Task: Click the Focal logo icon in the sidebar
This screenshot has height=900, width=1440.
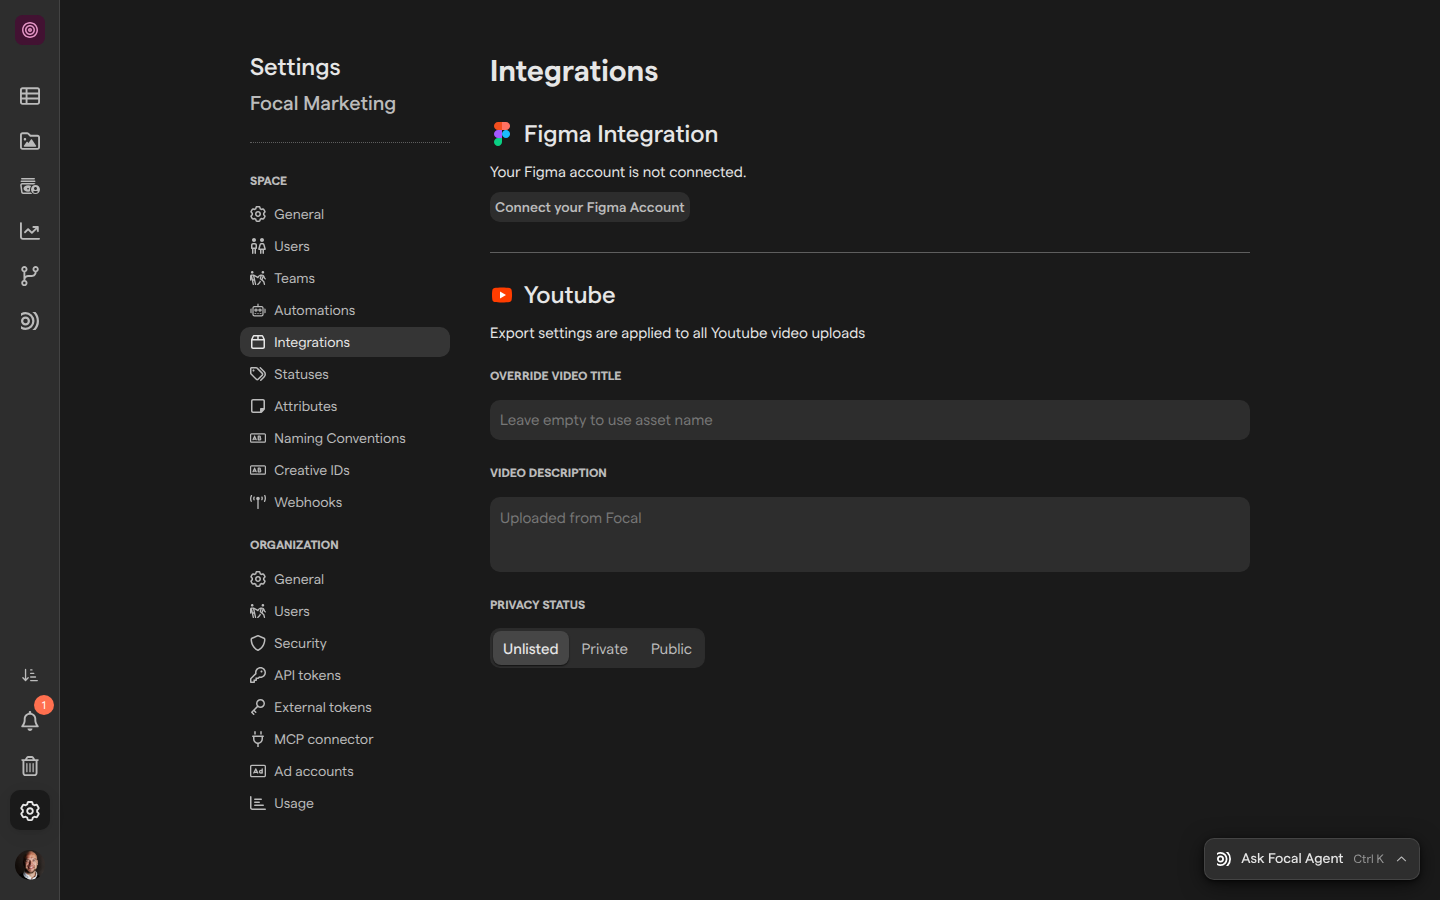Action: [30, 30]
